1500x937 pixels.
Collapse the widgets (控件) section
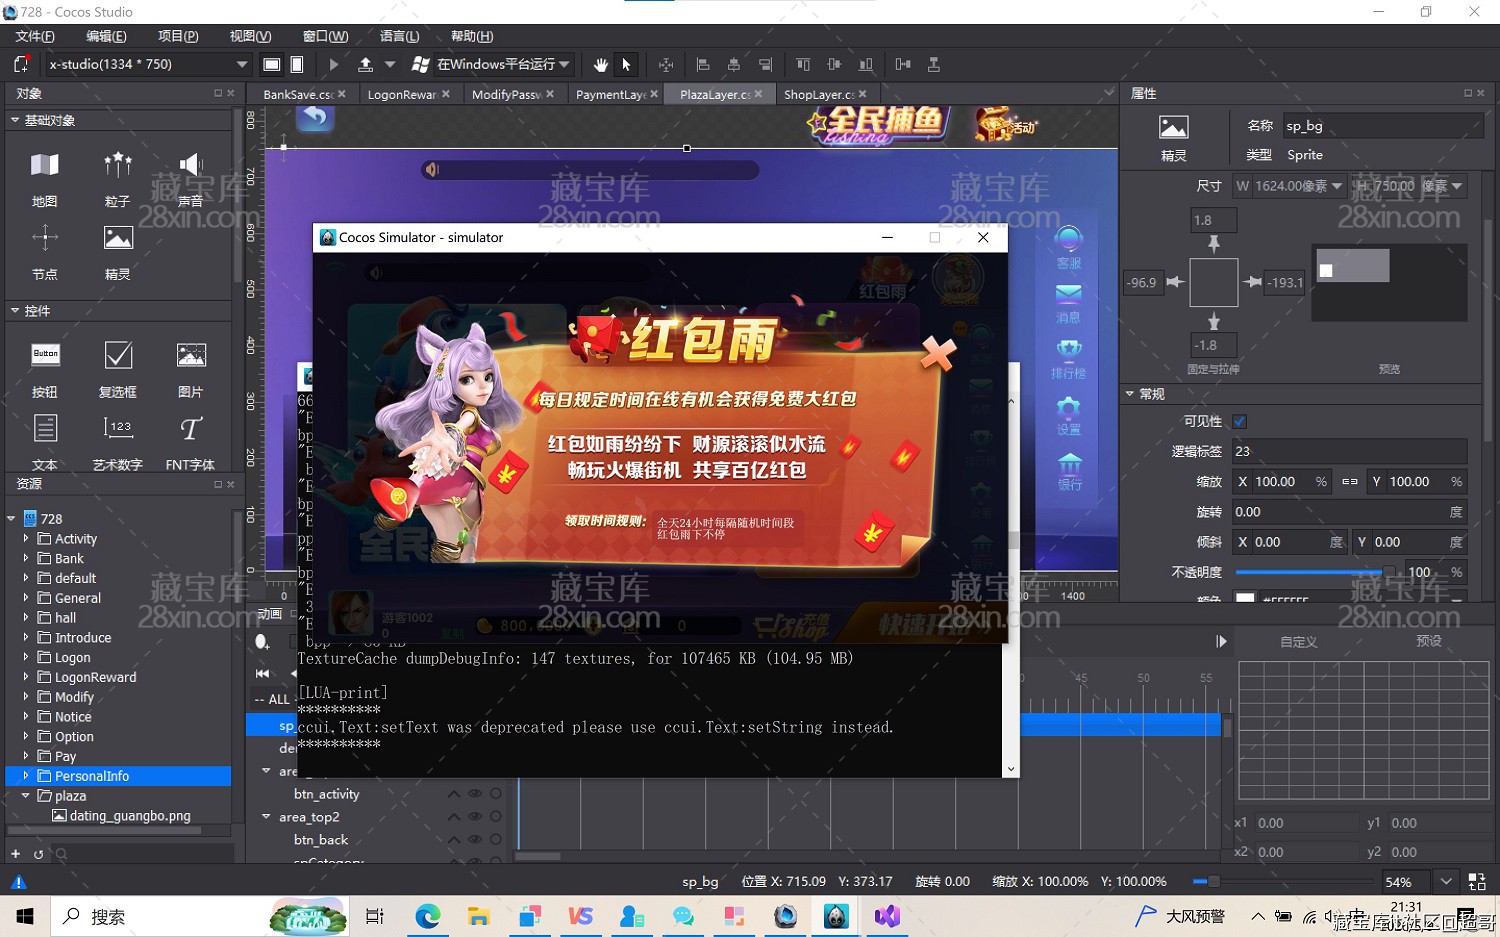click(x=15, y=311)
